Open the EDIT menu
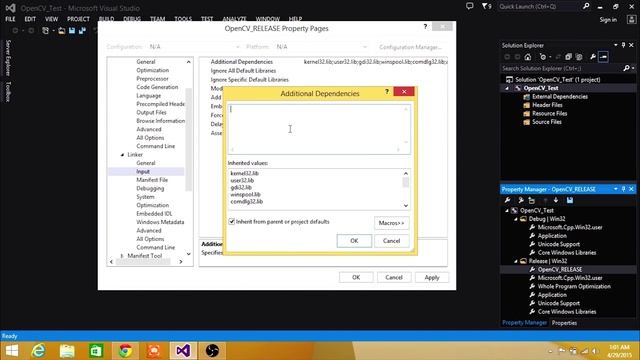The width and height of the screenshot is (640, 360). (x=30, y=19)
